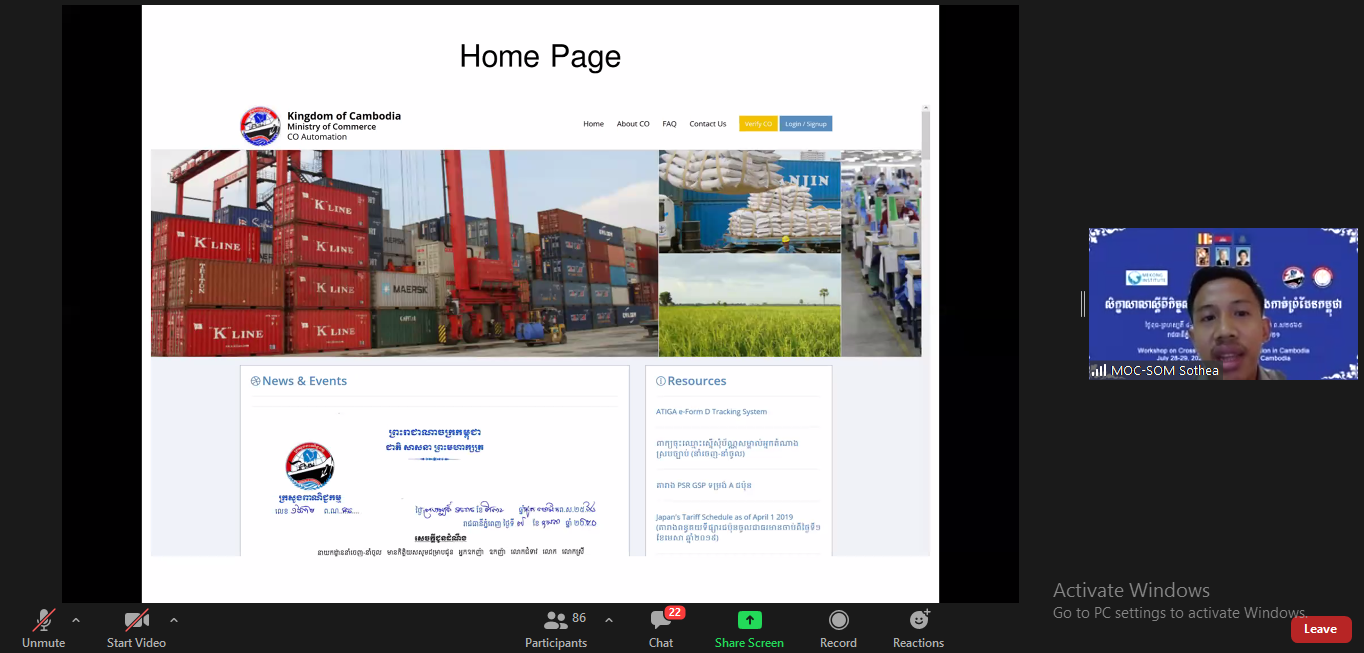1364x653 pixels.
Task: Click Kingdom of Cambodia site title
Action: [344, 116]
